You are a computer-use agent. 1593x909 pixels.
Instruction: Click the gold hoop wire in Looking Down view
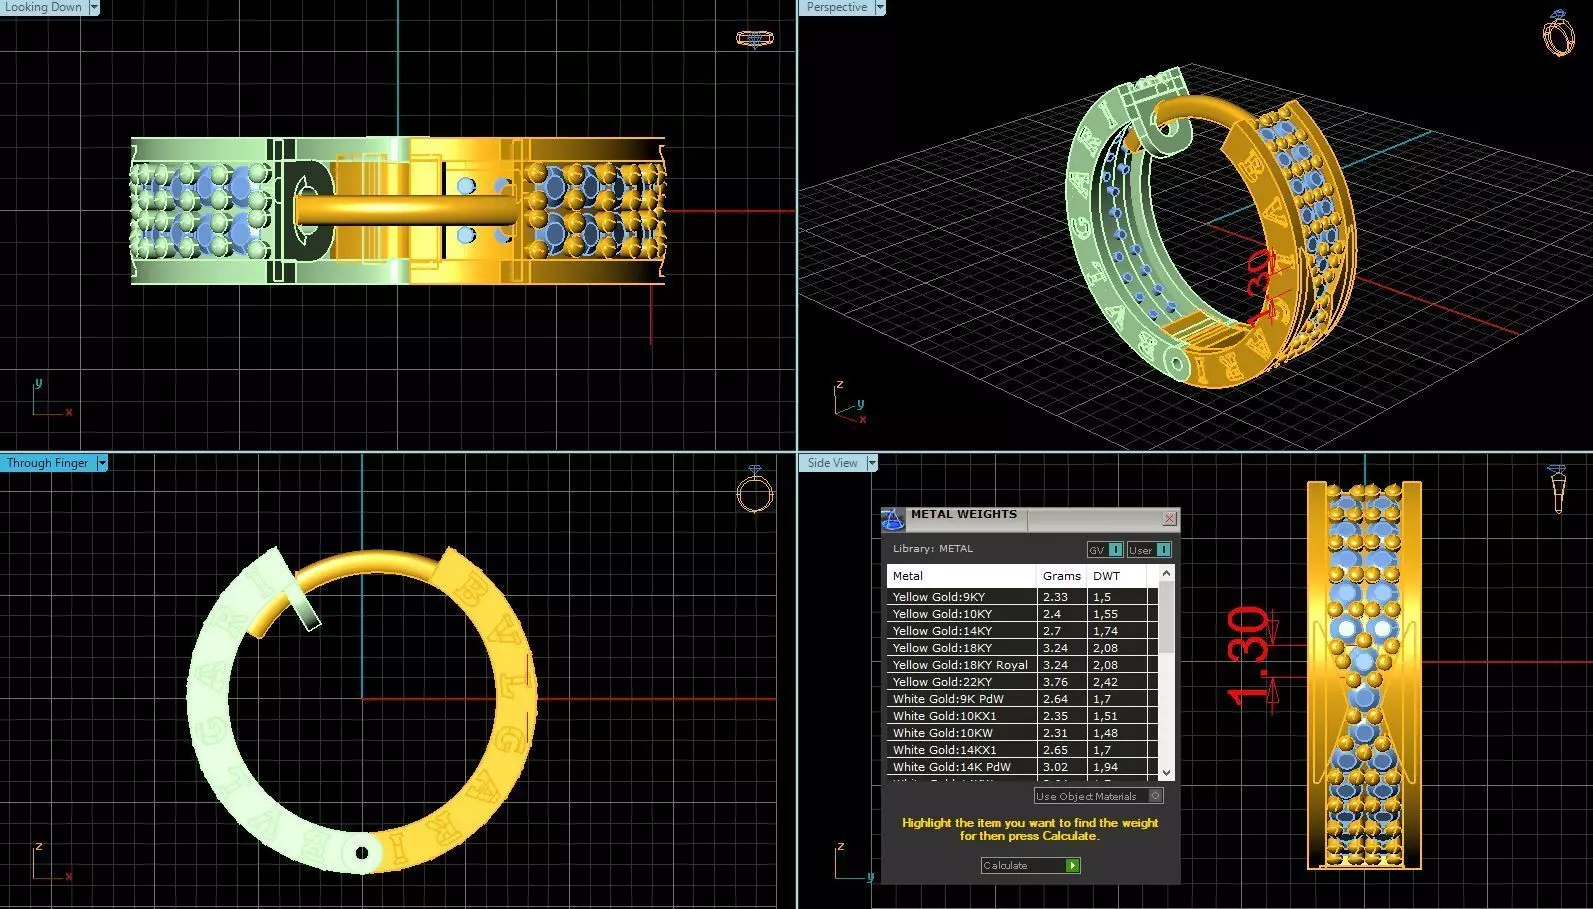(406, 210)
